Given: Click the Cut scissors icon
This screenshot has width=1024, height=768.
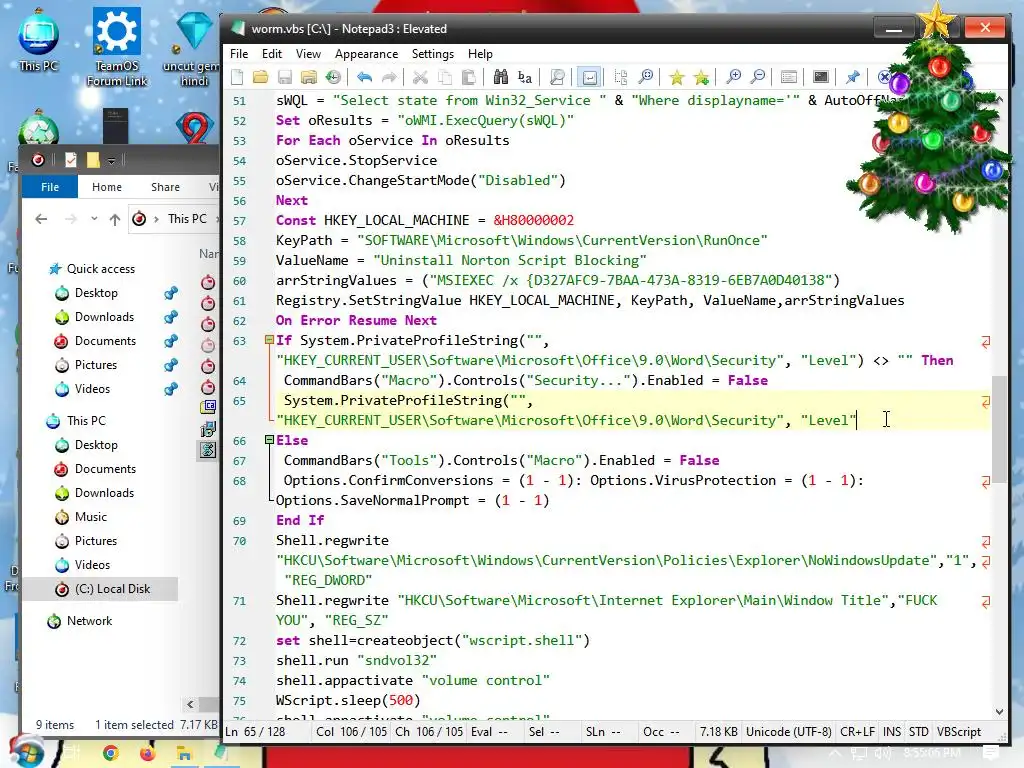Looking at the screenshot, I should [421, 77].
